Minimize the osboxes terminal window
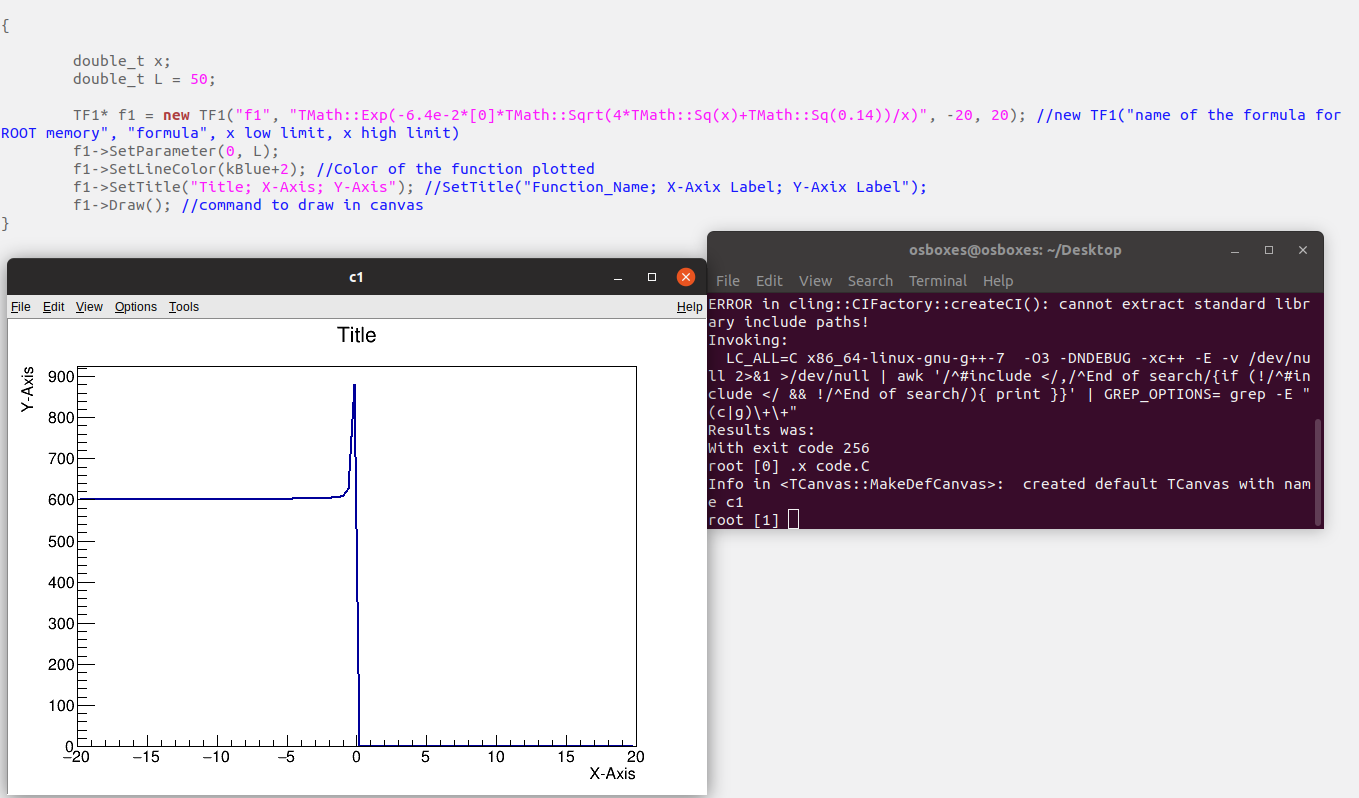This screenshot has height=798, width=1359. 1236,250
